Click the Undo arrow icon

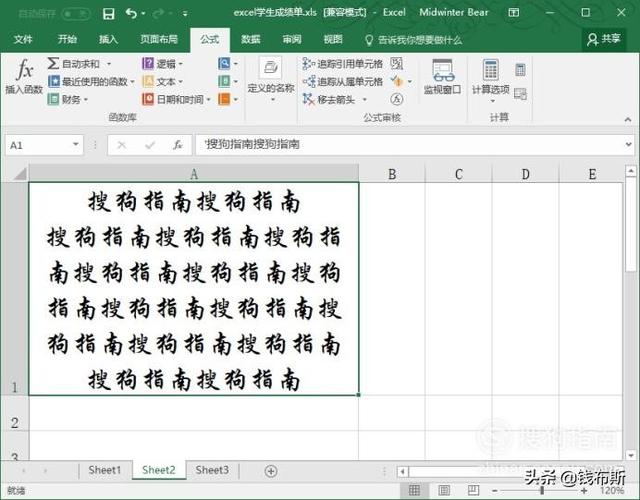pyautogui.click(x=131, y=14)
